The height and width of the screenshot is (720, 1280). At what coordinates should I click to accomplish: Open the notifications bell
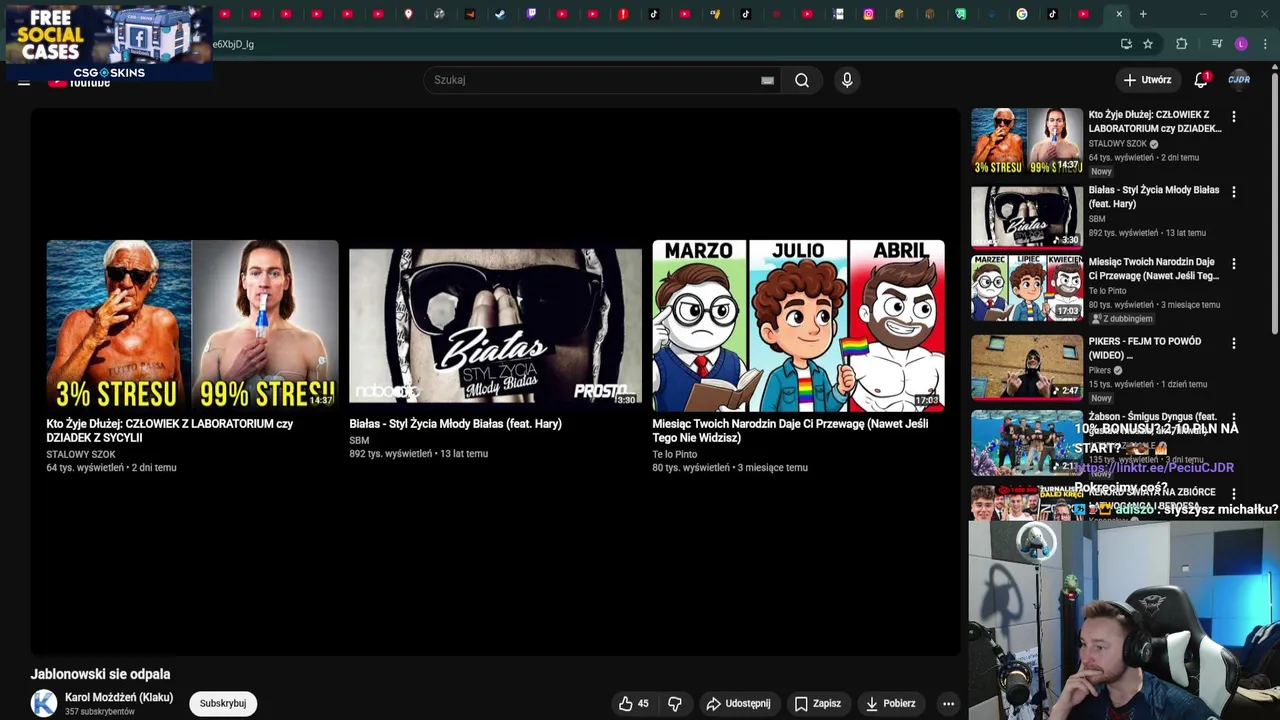tap(1201, 80)
